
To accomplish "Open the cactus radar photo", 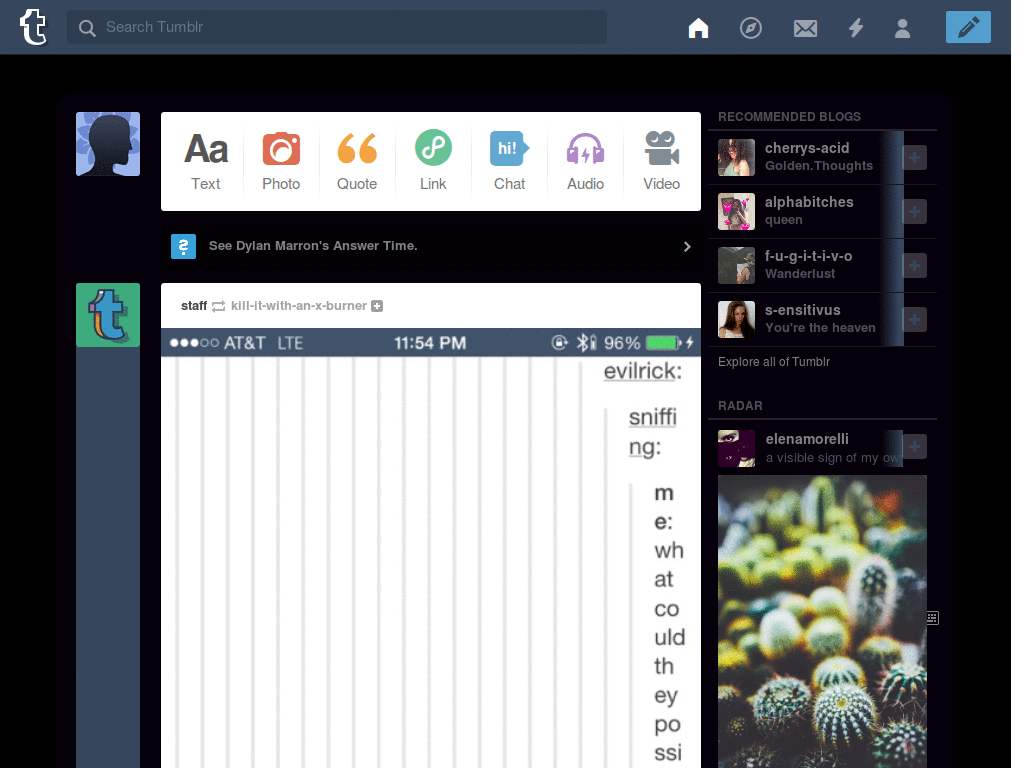I will pos(822,622).
